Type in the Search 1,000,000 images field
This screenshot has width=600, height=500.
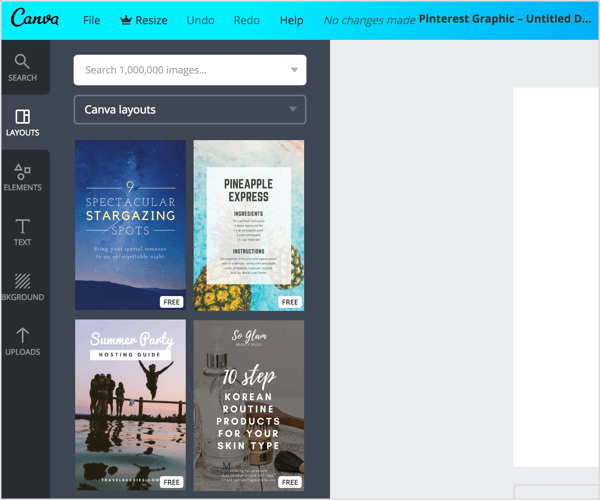pos(180,70)
